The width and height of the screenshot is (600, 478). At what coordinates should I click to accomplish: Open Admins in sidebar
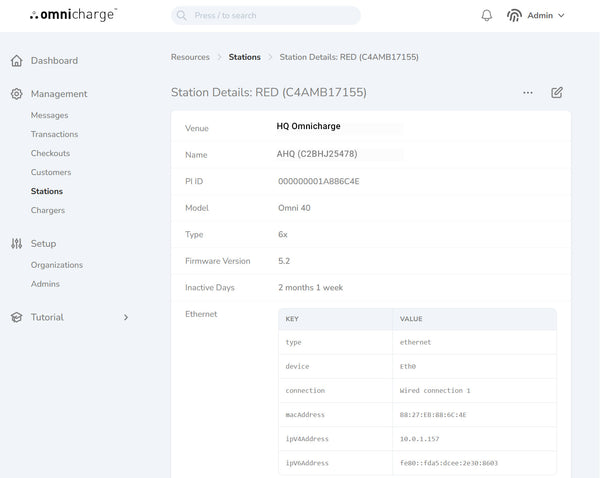(45, 284)
